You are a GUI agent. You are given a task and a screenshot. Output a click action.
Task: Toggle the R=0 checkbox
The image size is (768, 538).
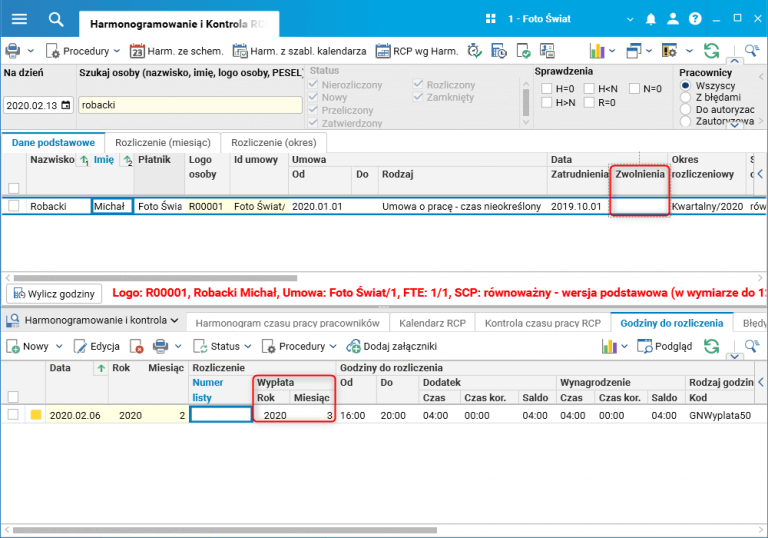coord(589,102)
